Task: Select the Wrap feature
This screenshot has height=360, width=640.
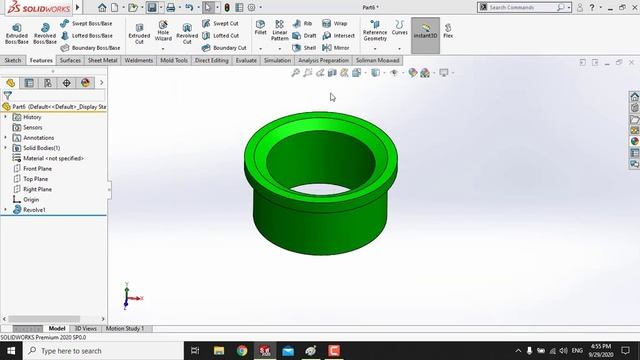Action: point(335,24)
